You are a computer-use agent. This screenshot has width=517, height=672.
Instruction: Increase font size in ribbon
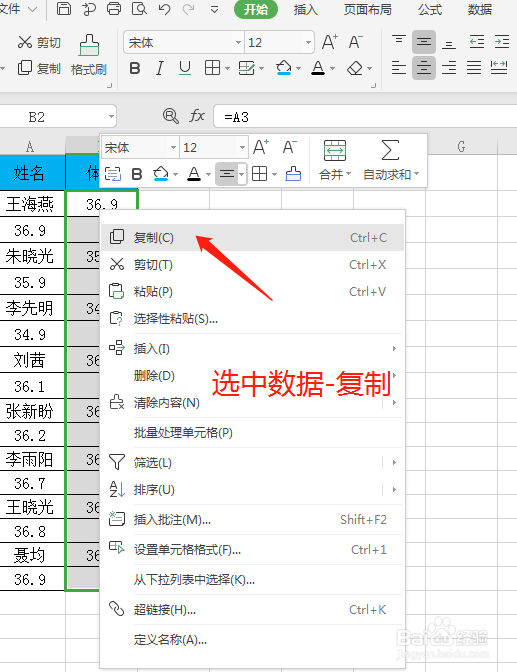point(330,42)
